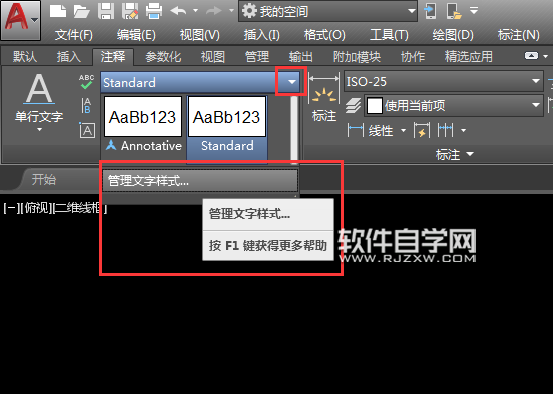
Task: Click the white color swatch by 使用当前项
Action: (x=375, y=105)
